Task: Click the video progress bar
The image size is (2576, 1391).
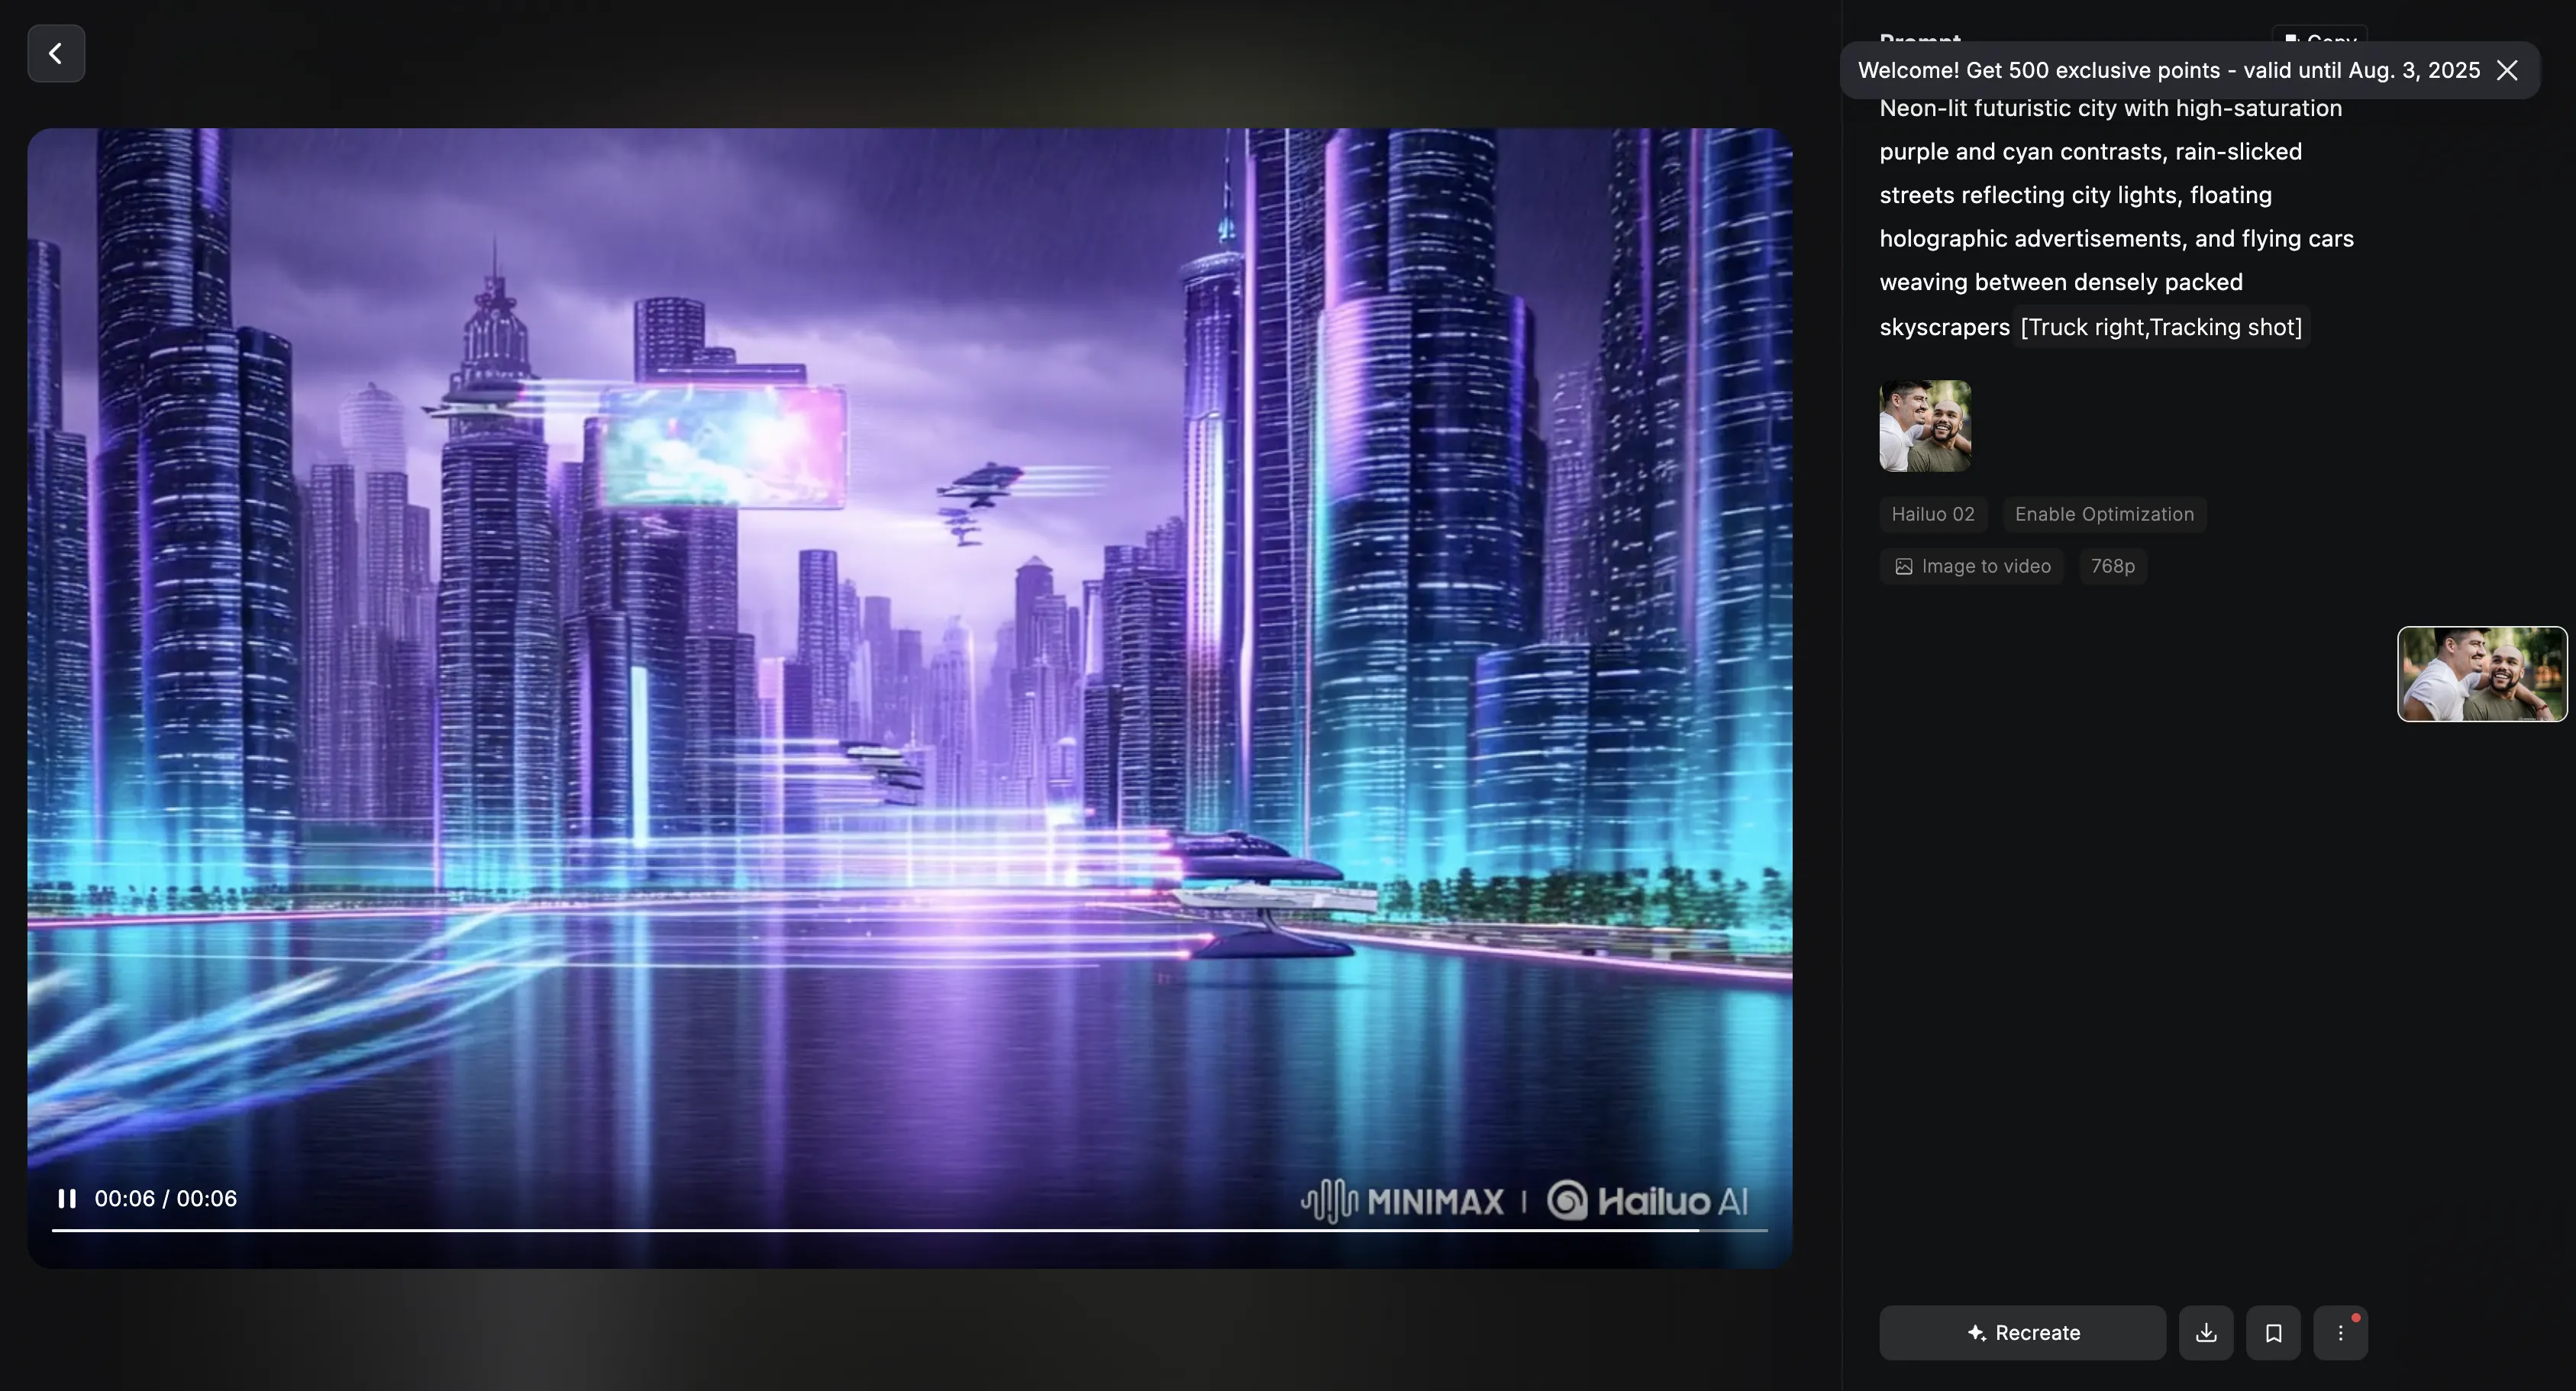Action: [x=900, y=1230]
